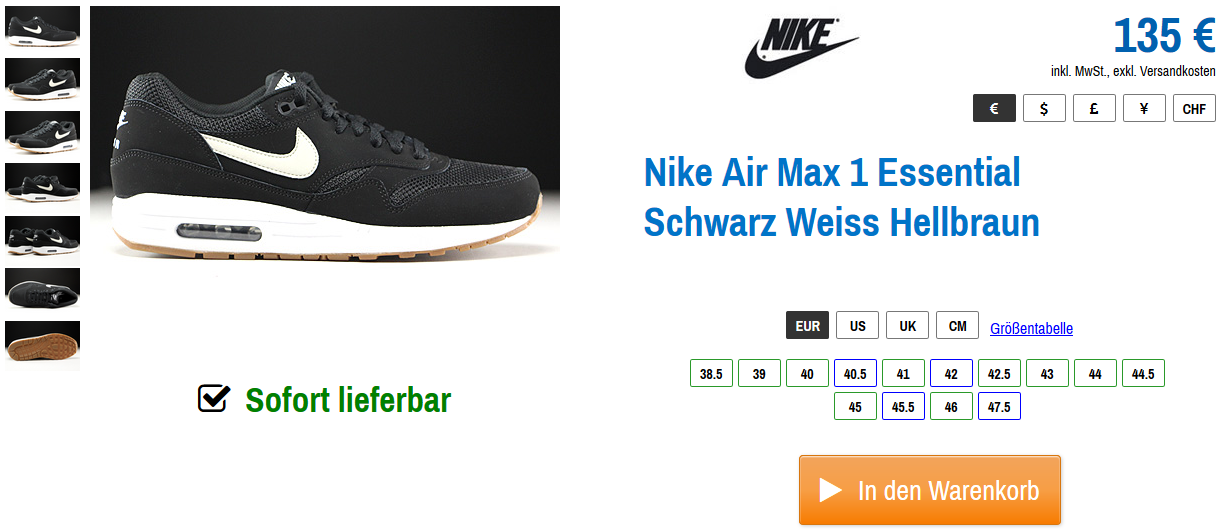This screenshot has height=531, width=1222.
Task: Click the Sofort lieferbar checkmark icon
Action: coord(214,398)
